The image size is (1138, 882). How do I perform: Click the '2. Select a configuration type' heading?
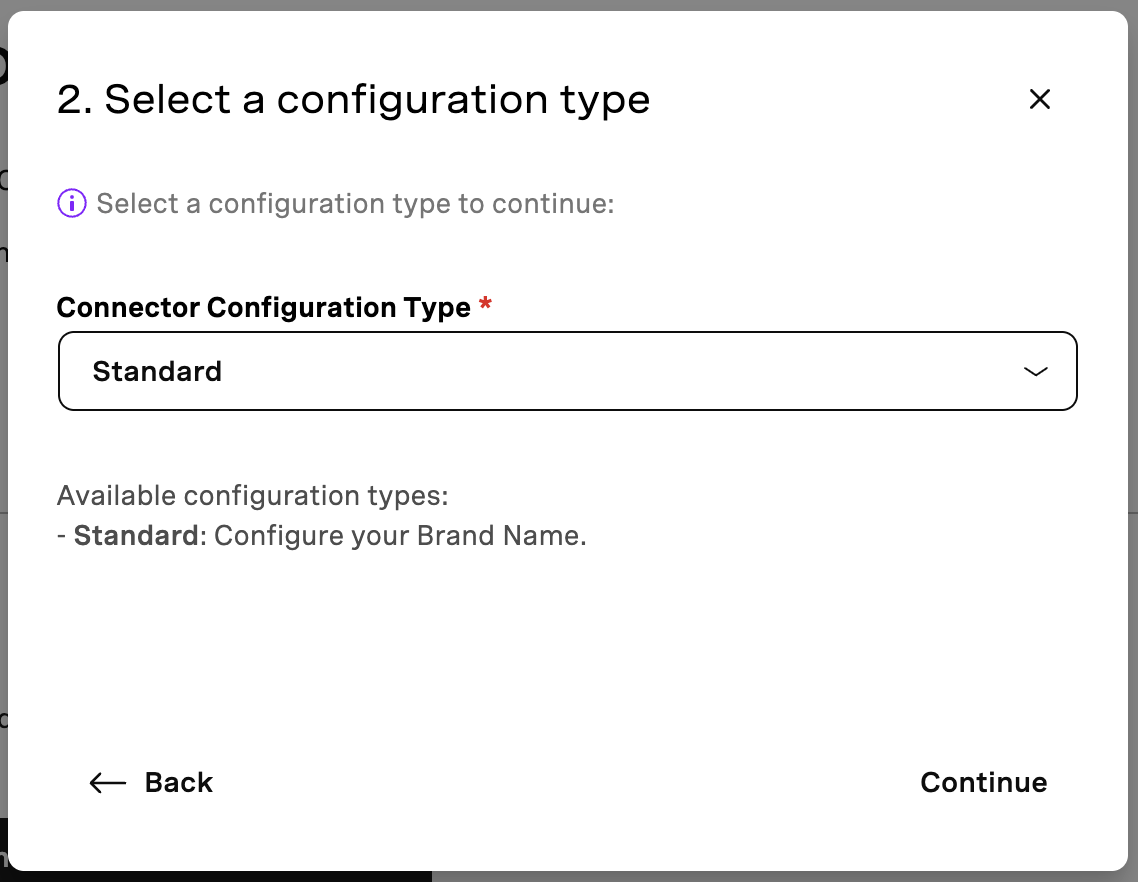tap(353, 99)
